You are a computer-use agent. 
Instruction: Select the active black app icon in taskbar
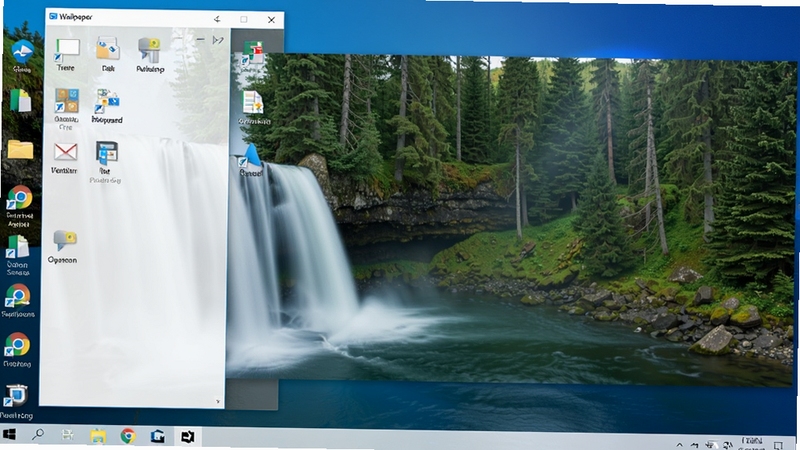[188, 437]
